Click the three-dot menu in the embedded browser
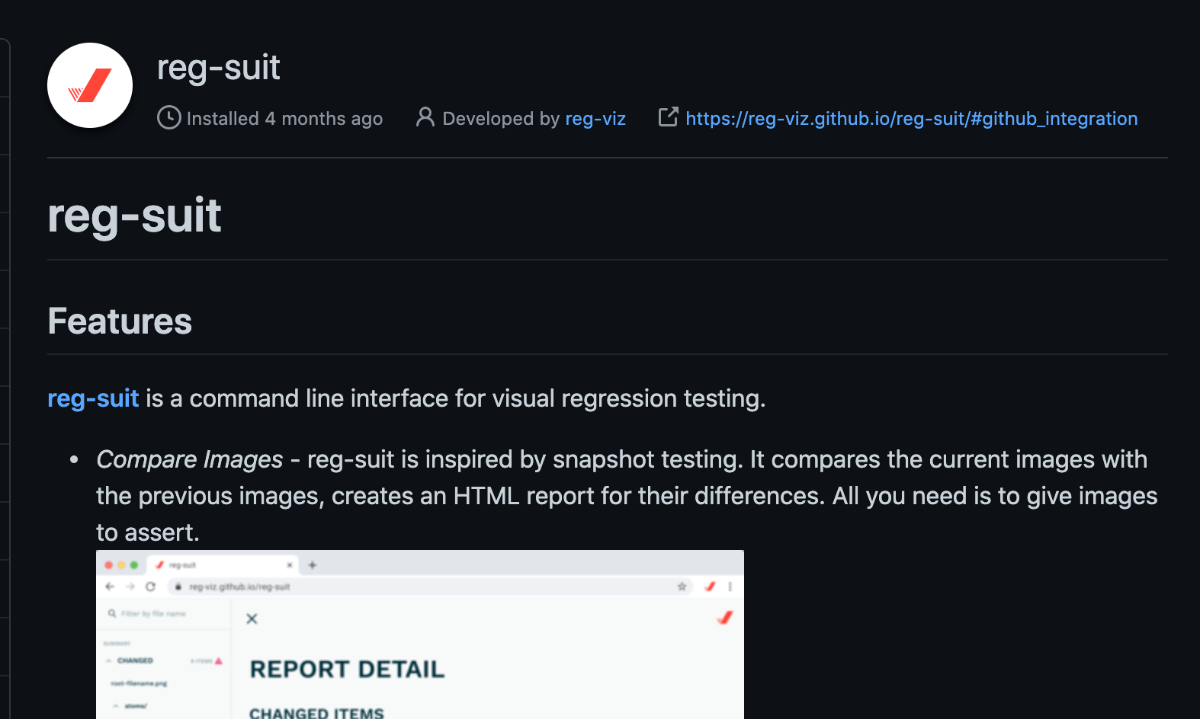The width and height of the screenshot is (1200, 719). point(730,587)
